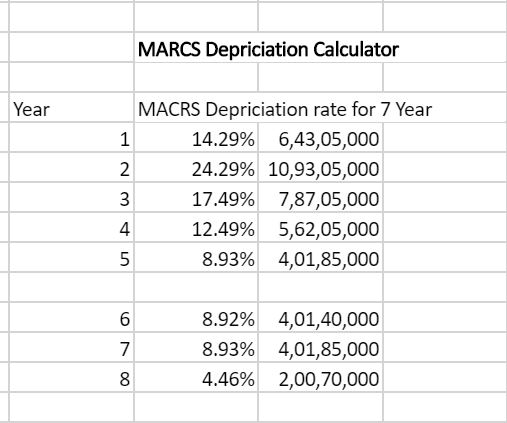507x423 pixels.
Task: Select the 5,62,05,000 amount cell
Action: click(320, 229)
